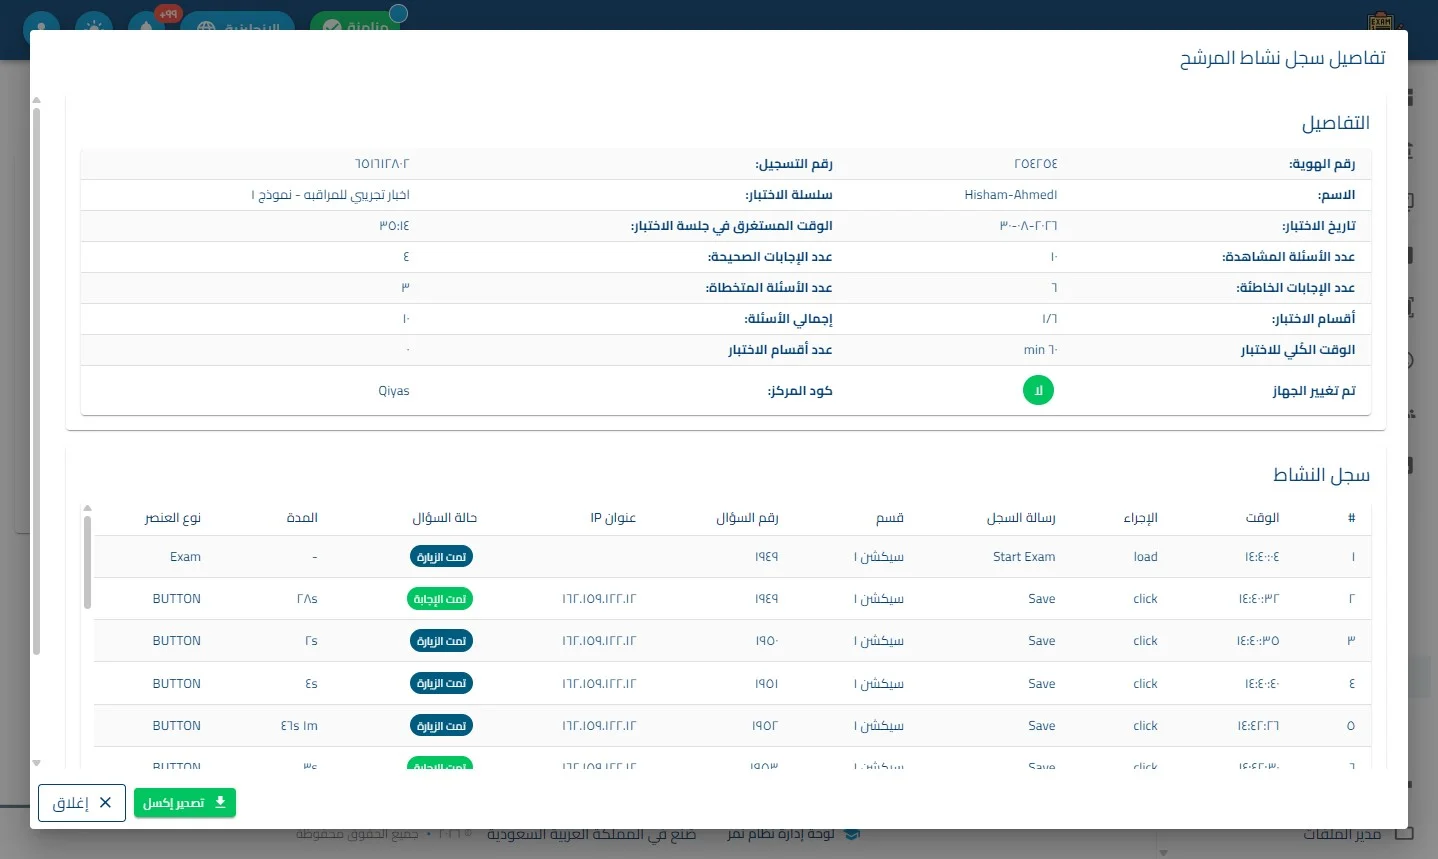Click the تمت الزيارة badge for question ١٩٥٢
This screenshot has width=1438, height=859.
(441, 726)
